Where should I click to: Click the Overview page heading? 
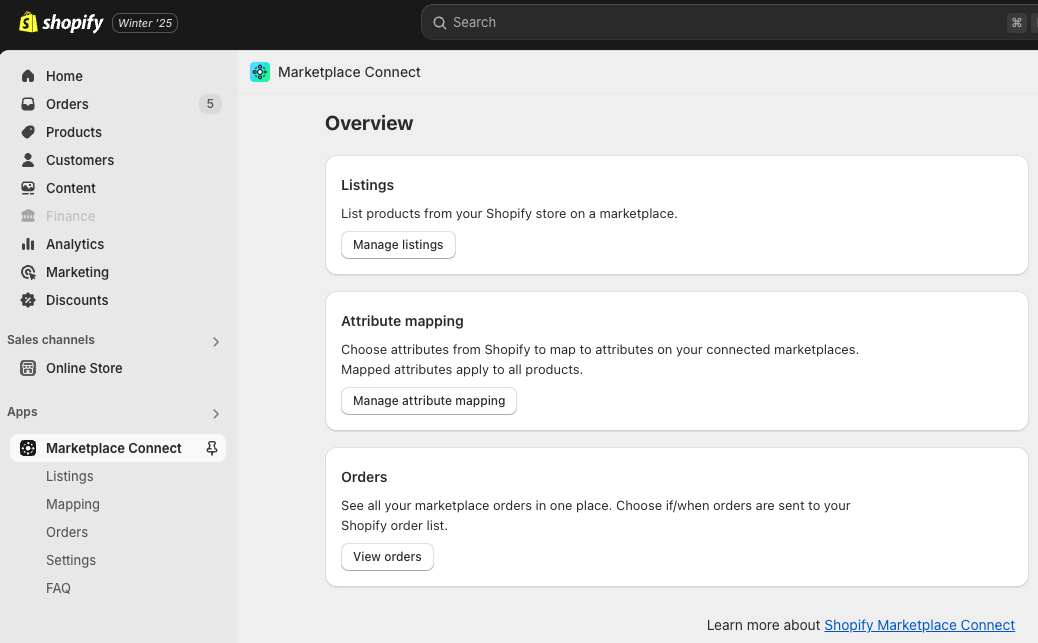point(369,123)
